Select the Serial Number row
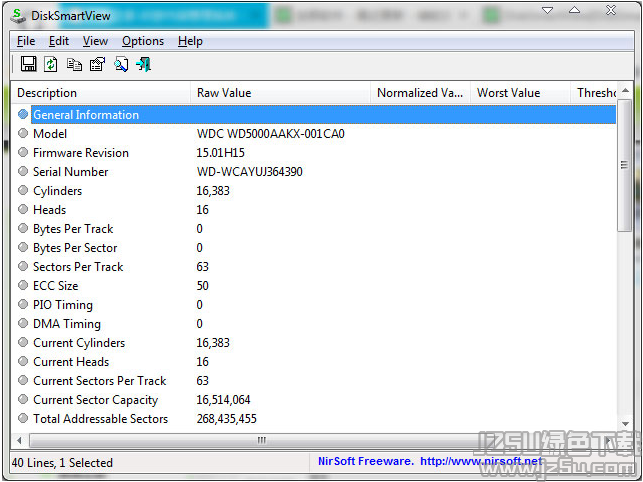The height and width of the screenshot is (482, 643). coord(315,171)
